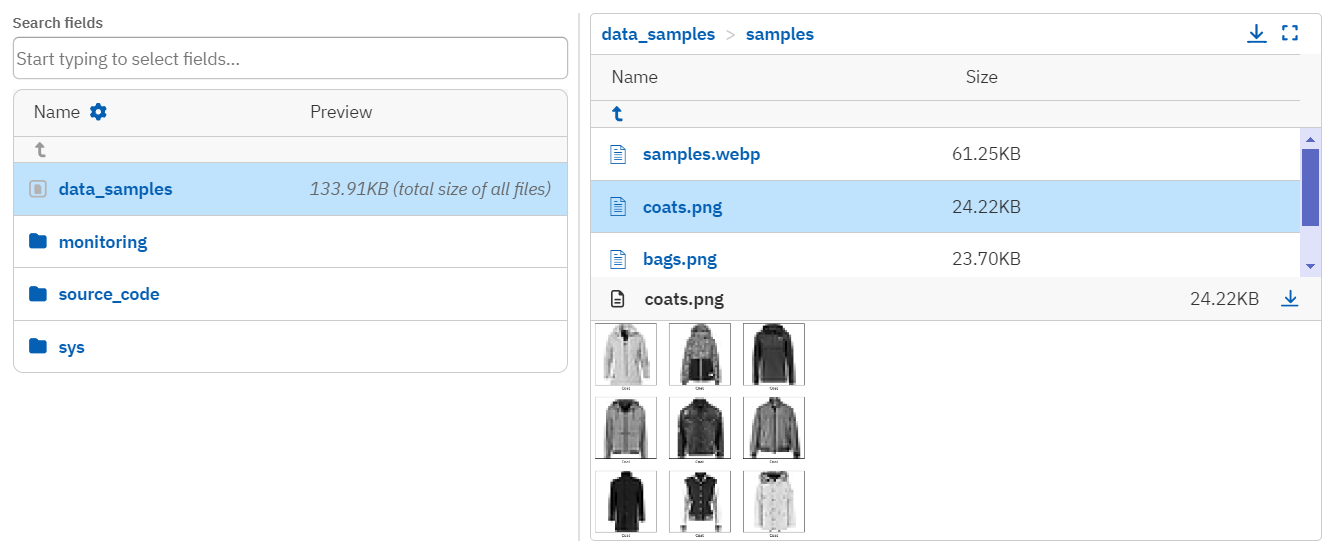Image resolution: width=1332 pixels, height=552 pixels.
Task: Open the samples.webp file
Action: (701, 155)
